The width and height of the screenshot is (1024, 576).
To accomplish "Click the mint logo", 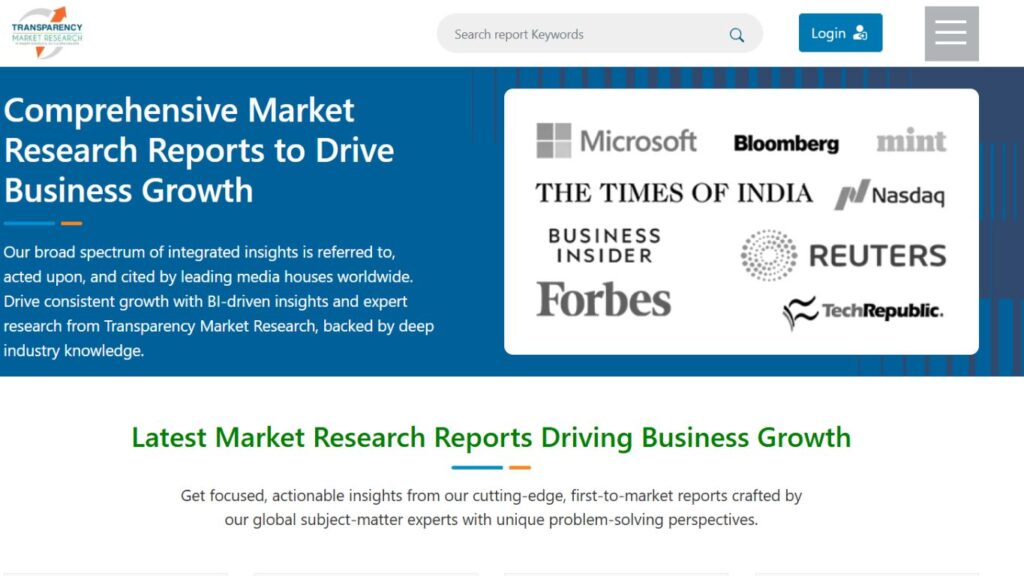I will pyautogui.click(x=911, y=142).
